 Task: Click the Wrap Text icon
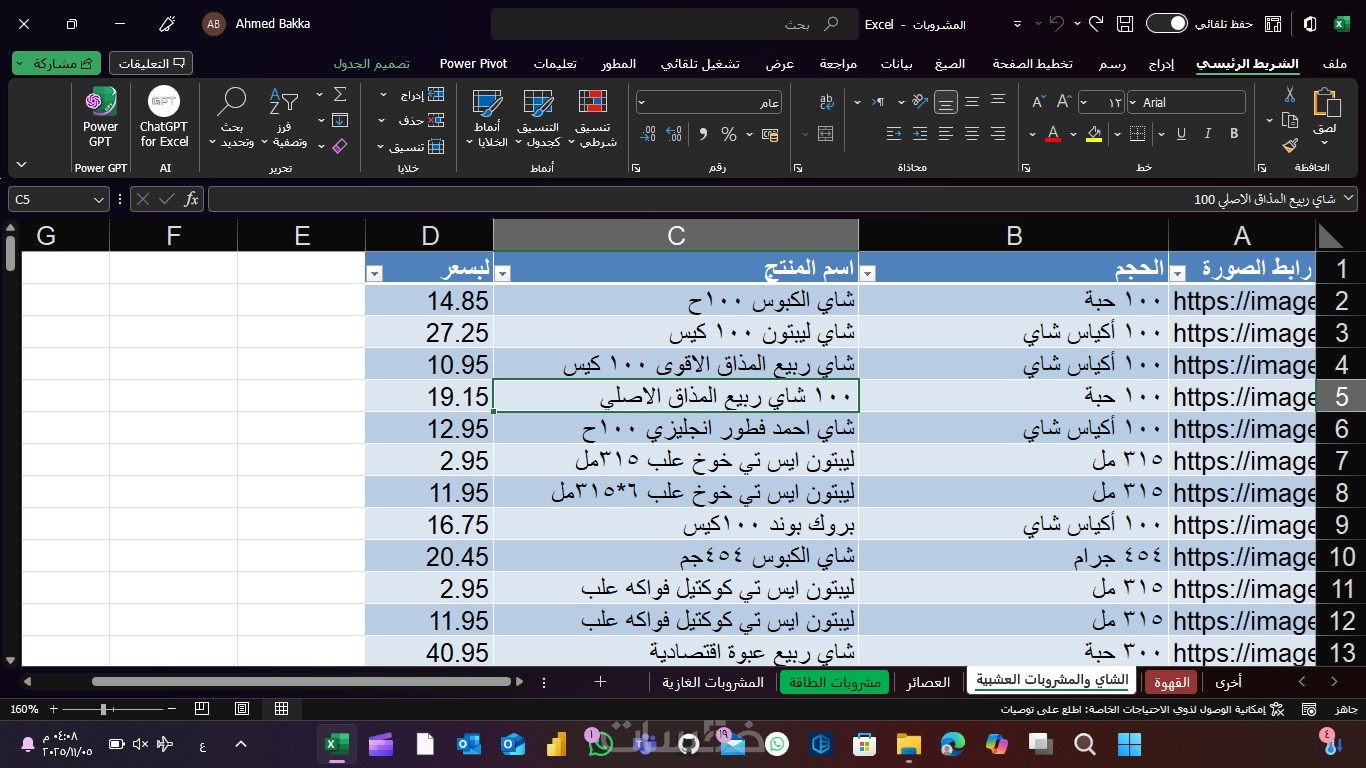(x=826, y=102)
